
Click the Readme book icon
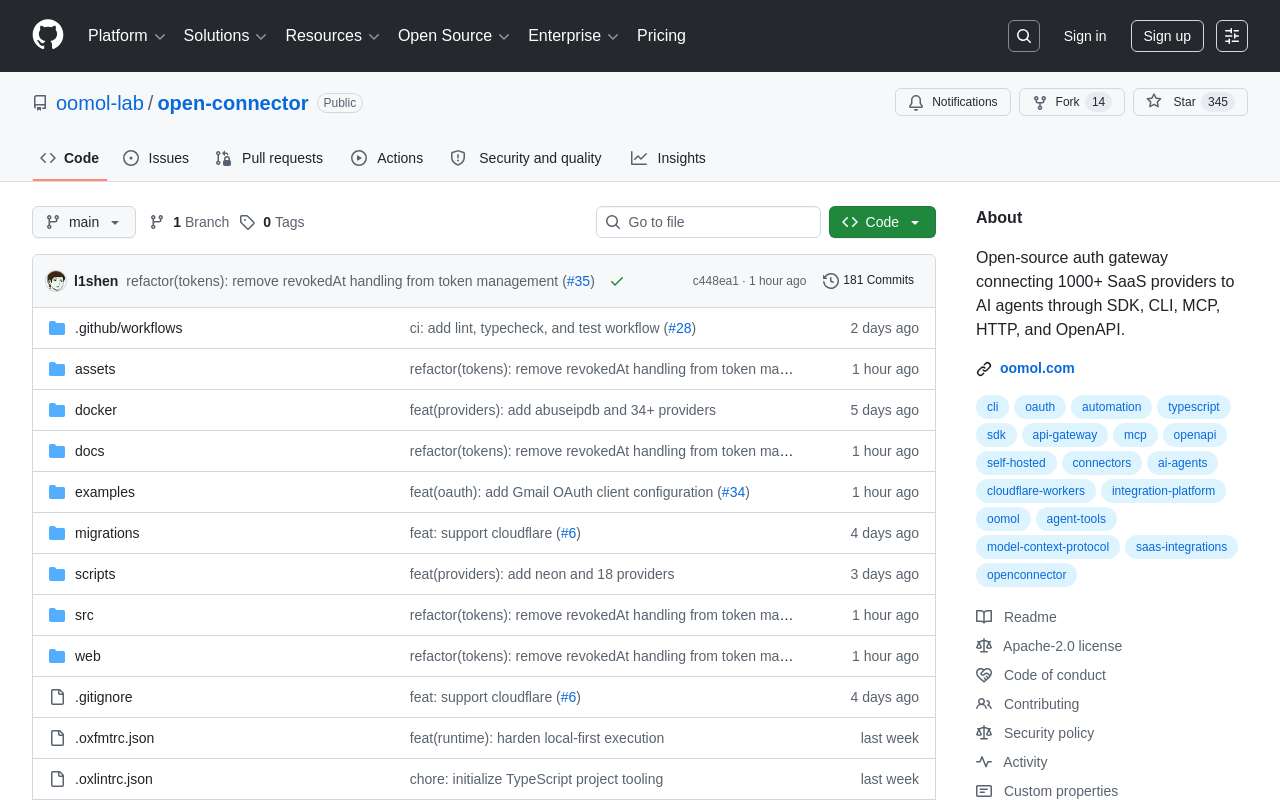(x=984, y=617)
